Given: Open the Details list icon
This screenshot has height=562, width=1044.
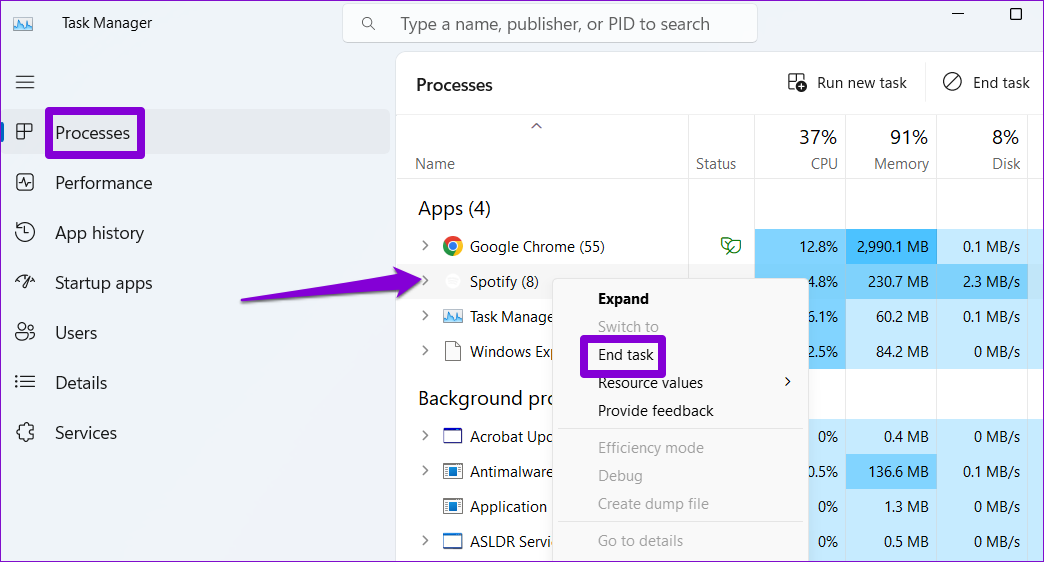Looking at the screenshot, I should click(x=25, y=382).
